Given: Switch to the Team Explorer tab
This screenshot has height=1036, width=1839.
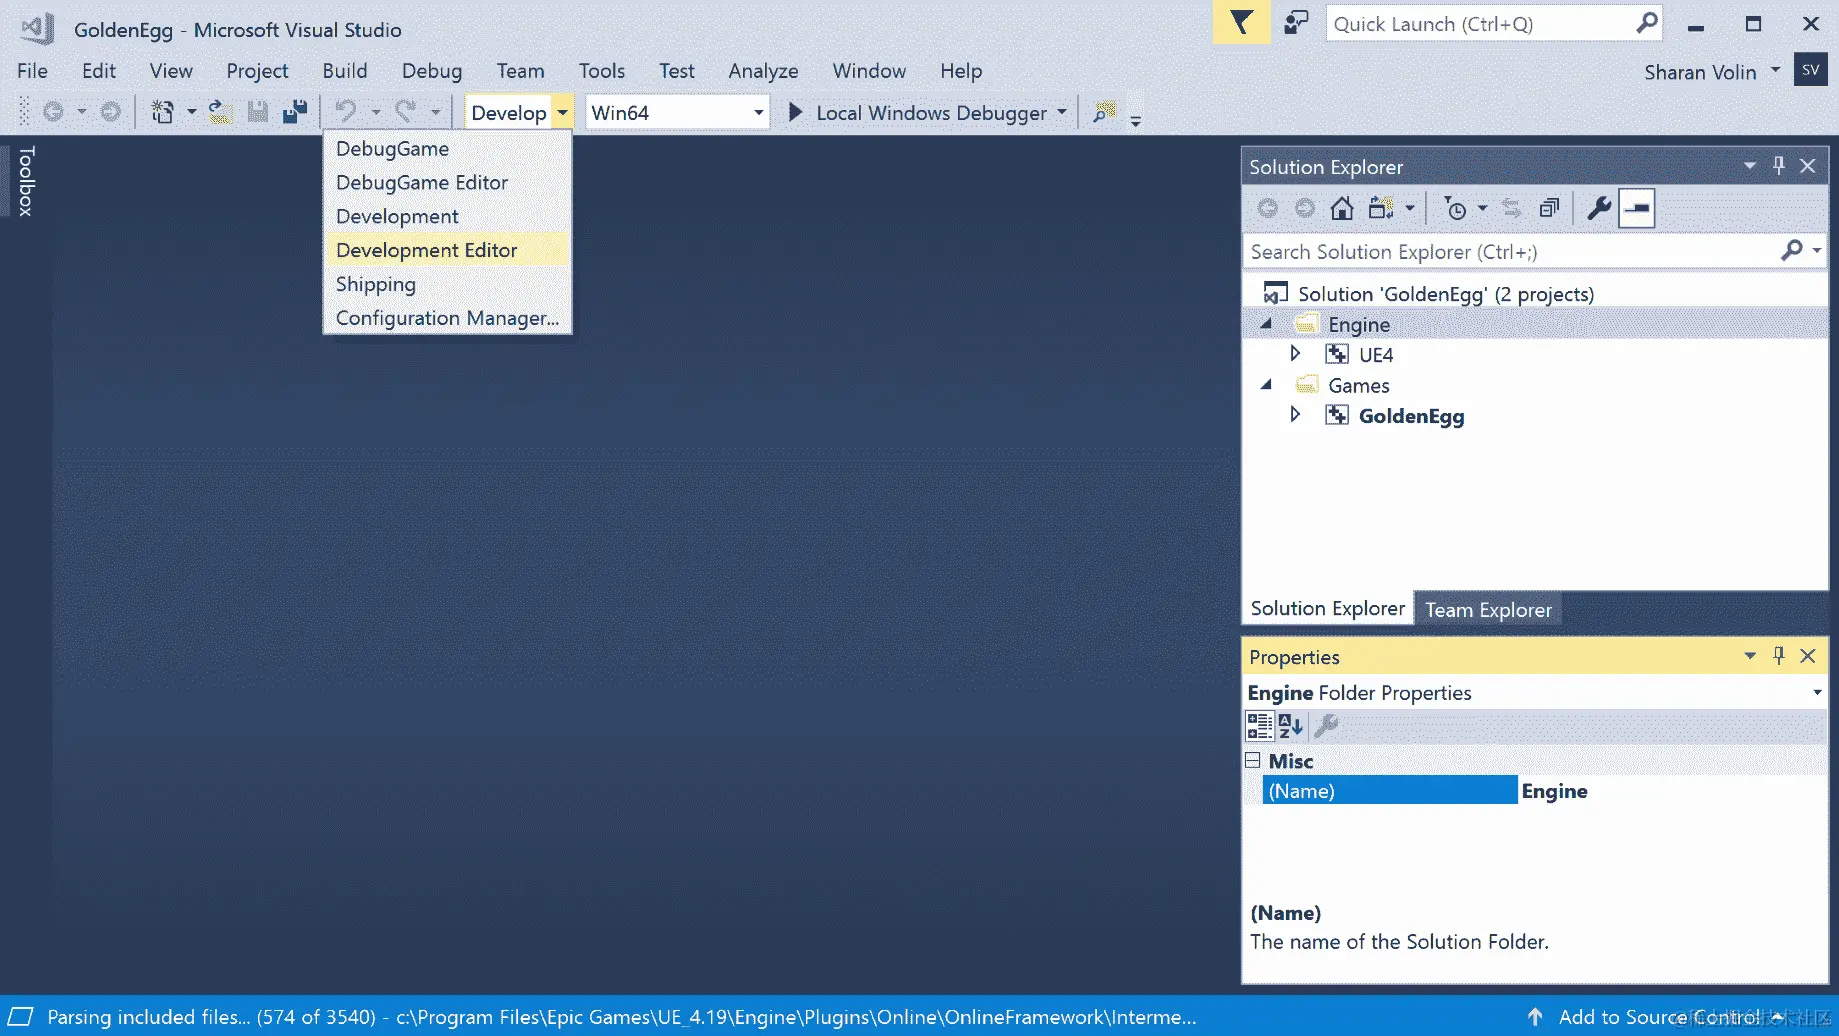Looking at the screenshot, I should click(x=1488, y=609).
